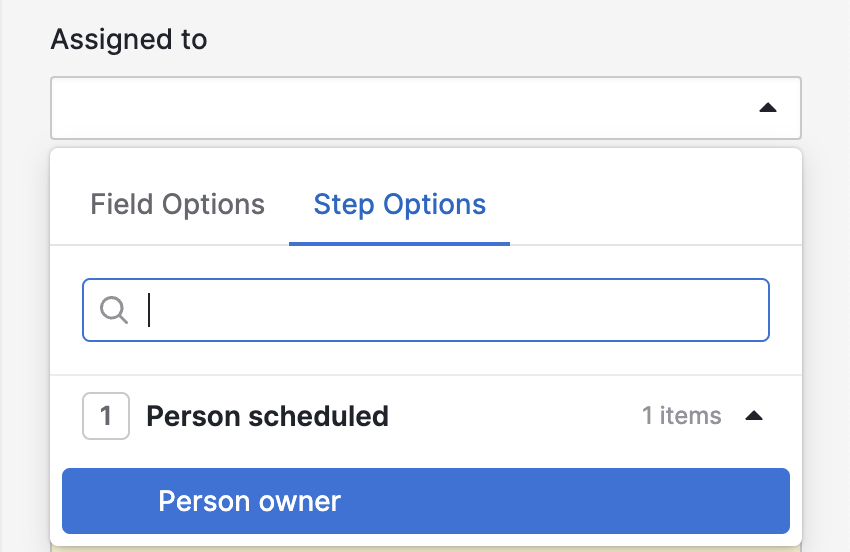Click the Assigned to field label
This screenshot has height=552, width=850.
[x=129, y=40]
